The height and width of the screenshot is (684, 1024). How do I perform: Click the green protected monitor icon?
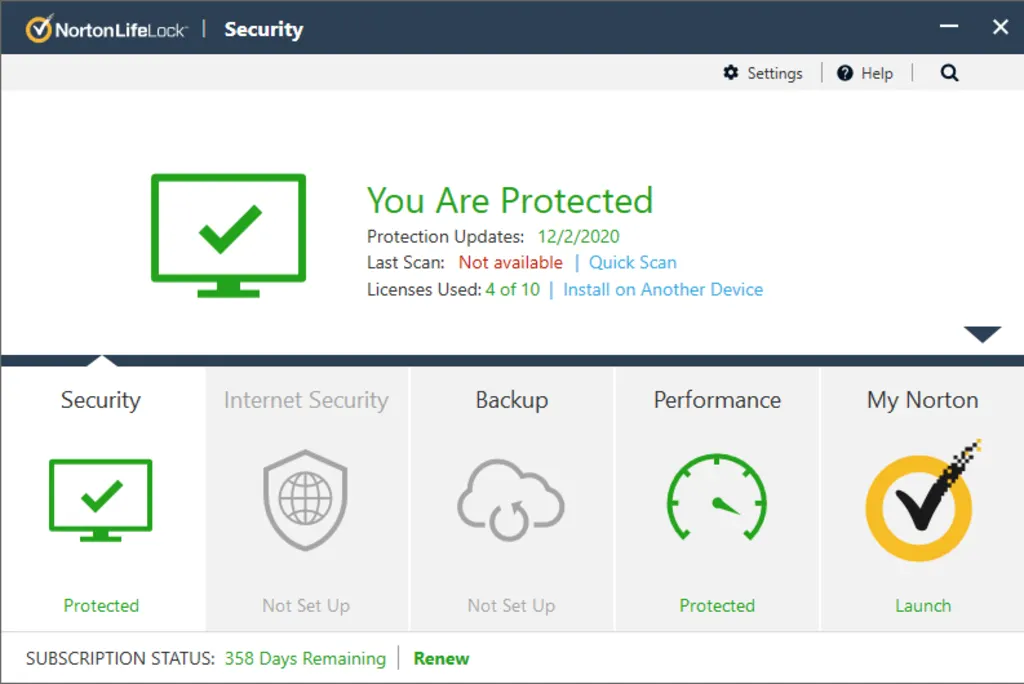tap(228, 235)
